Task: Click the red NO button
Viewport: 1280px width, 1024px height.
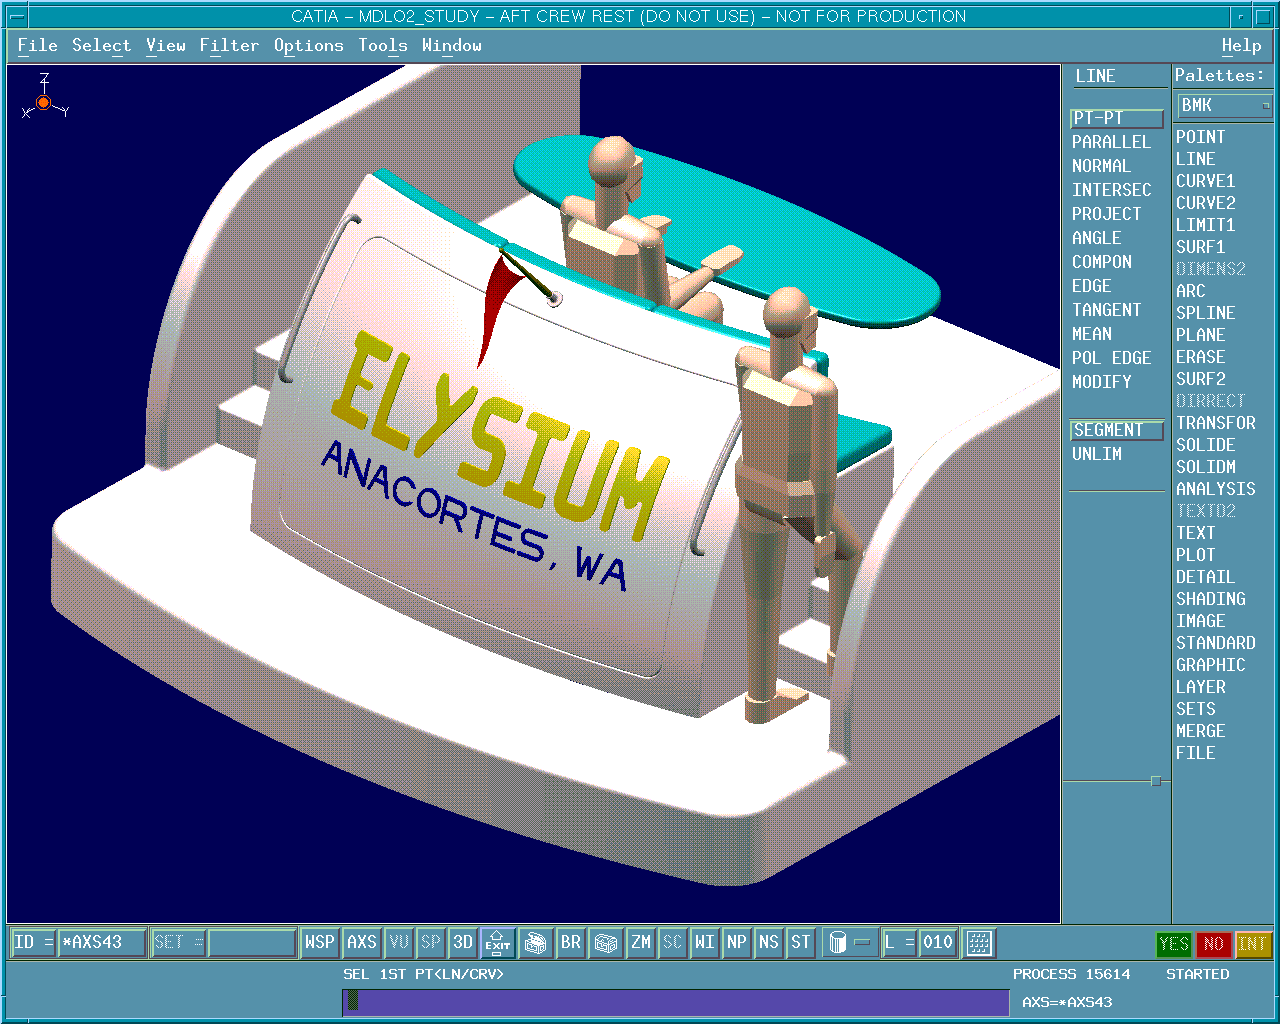Action: pos(1213,944)
